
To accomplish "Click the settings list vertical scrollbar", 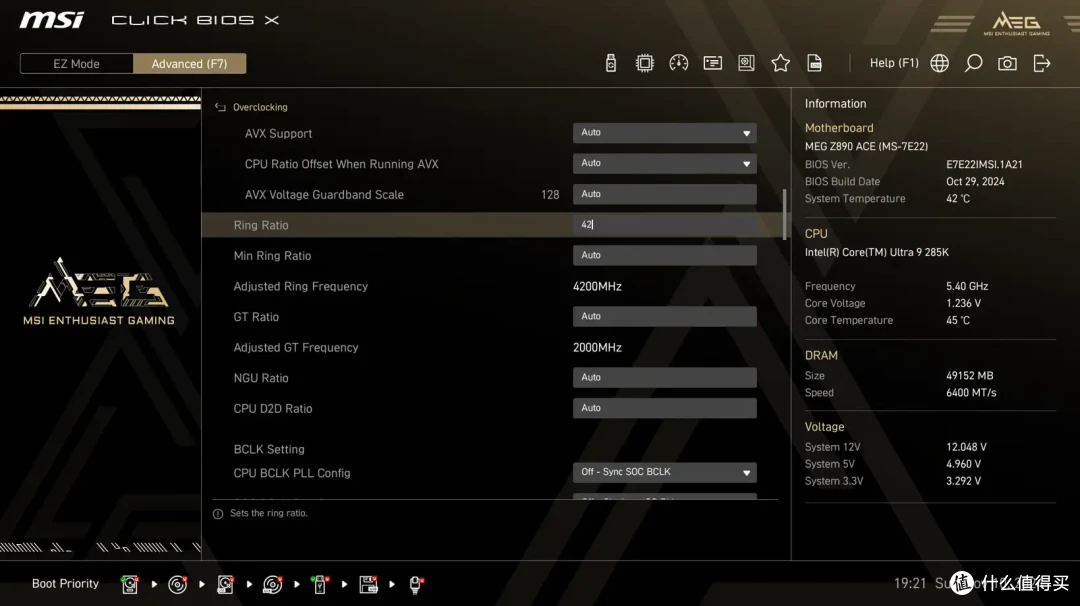I will click(785, 215).
